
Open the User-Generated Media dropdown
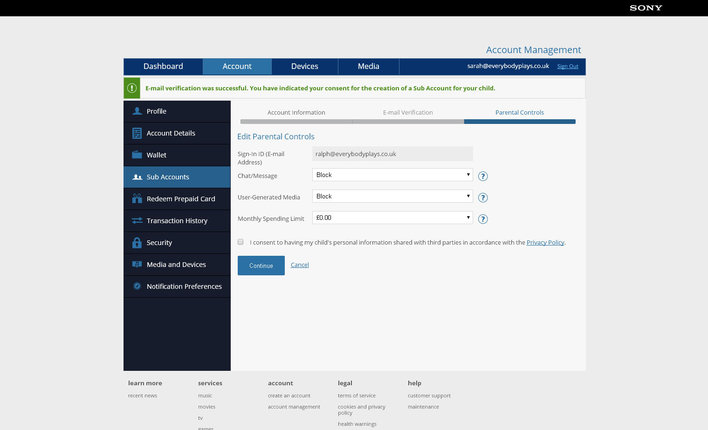(392, 196)
